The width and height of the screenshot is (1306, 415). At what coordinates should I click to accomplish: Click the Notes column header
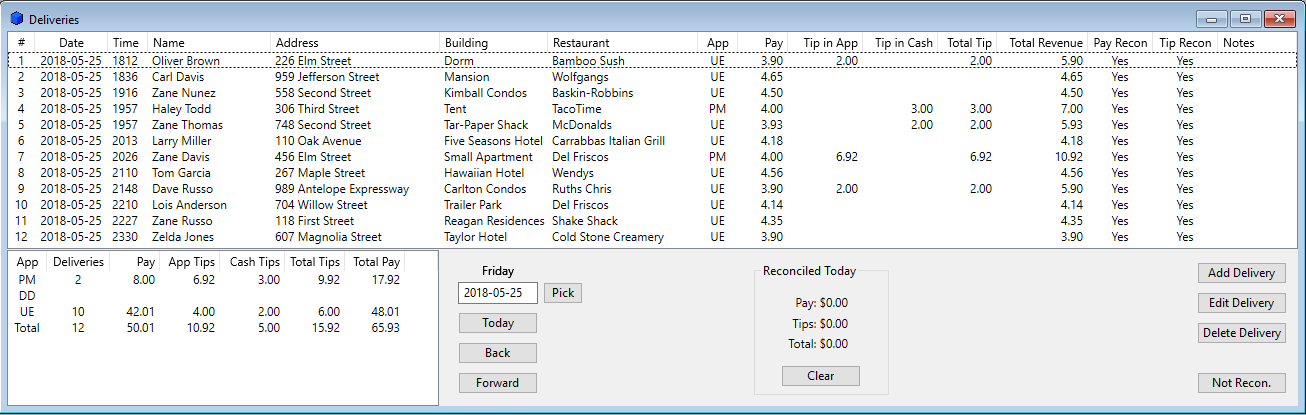point(1238,43)
